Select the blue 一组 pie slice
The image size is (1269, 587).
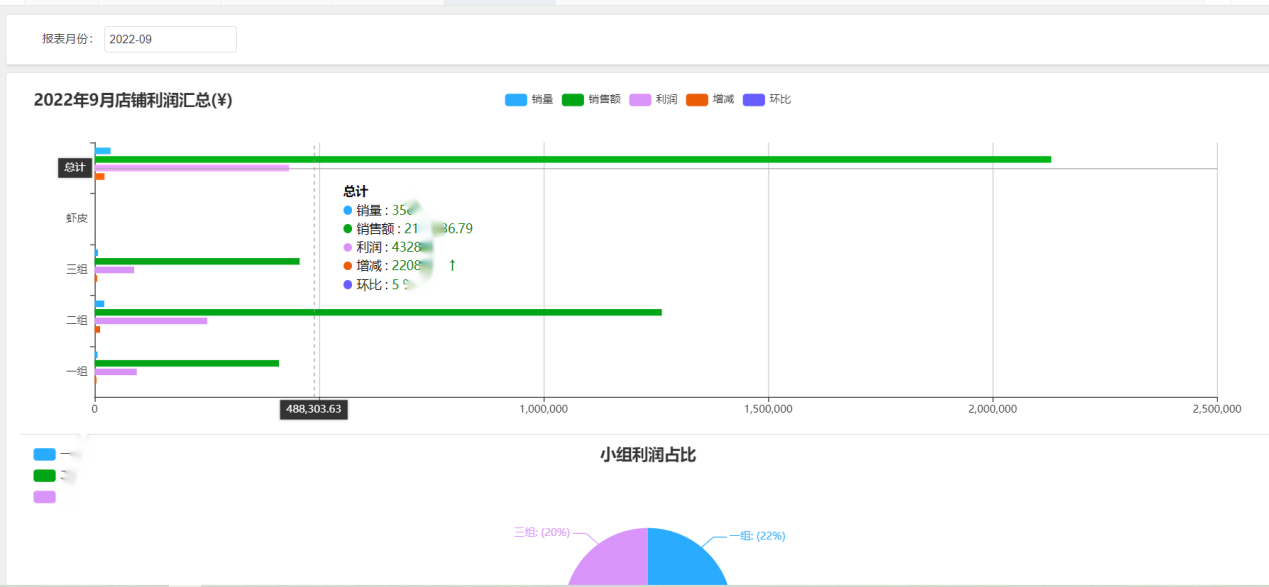(685, 562)
